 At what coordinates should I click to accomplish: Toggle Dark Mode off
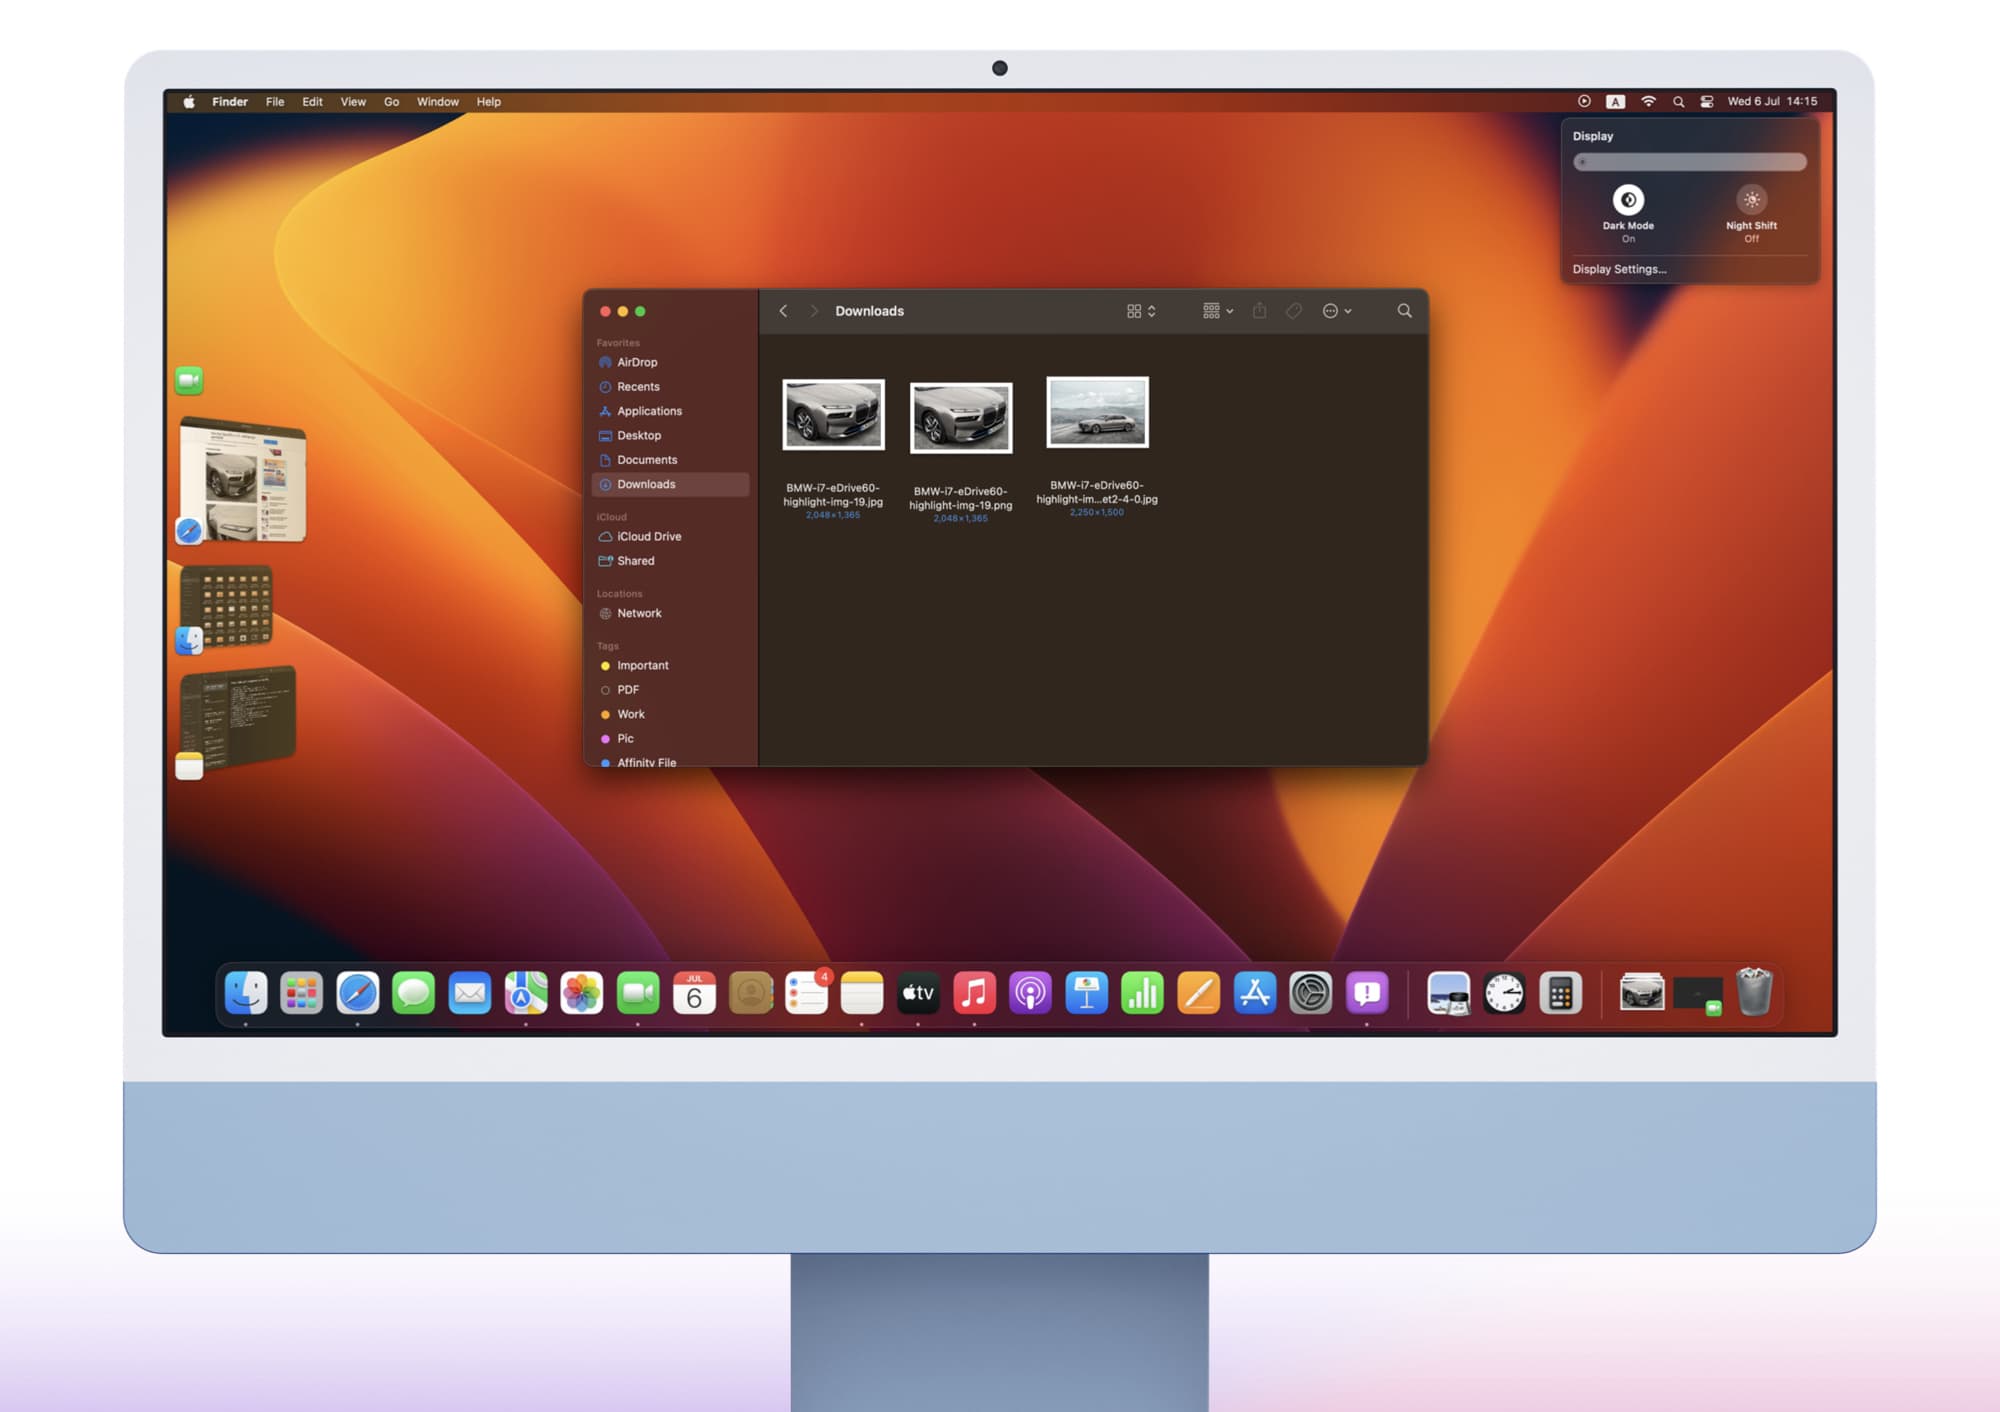click(x=1628, y=200)
